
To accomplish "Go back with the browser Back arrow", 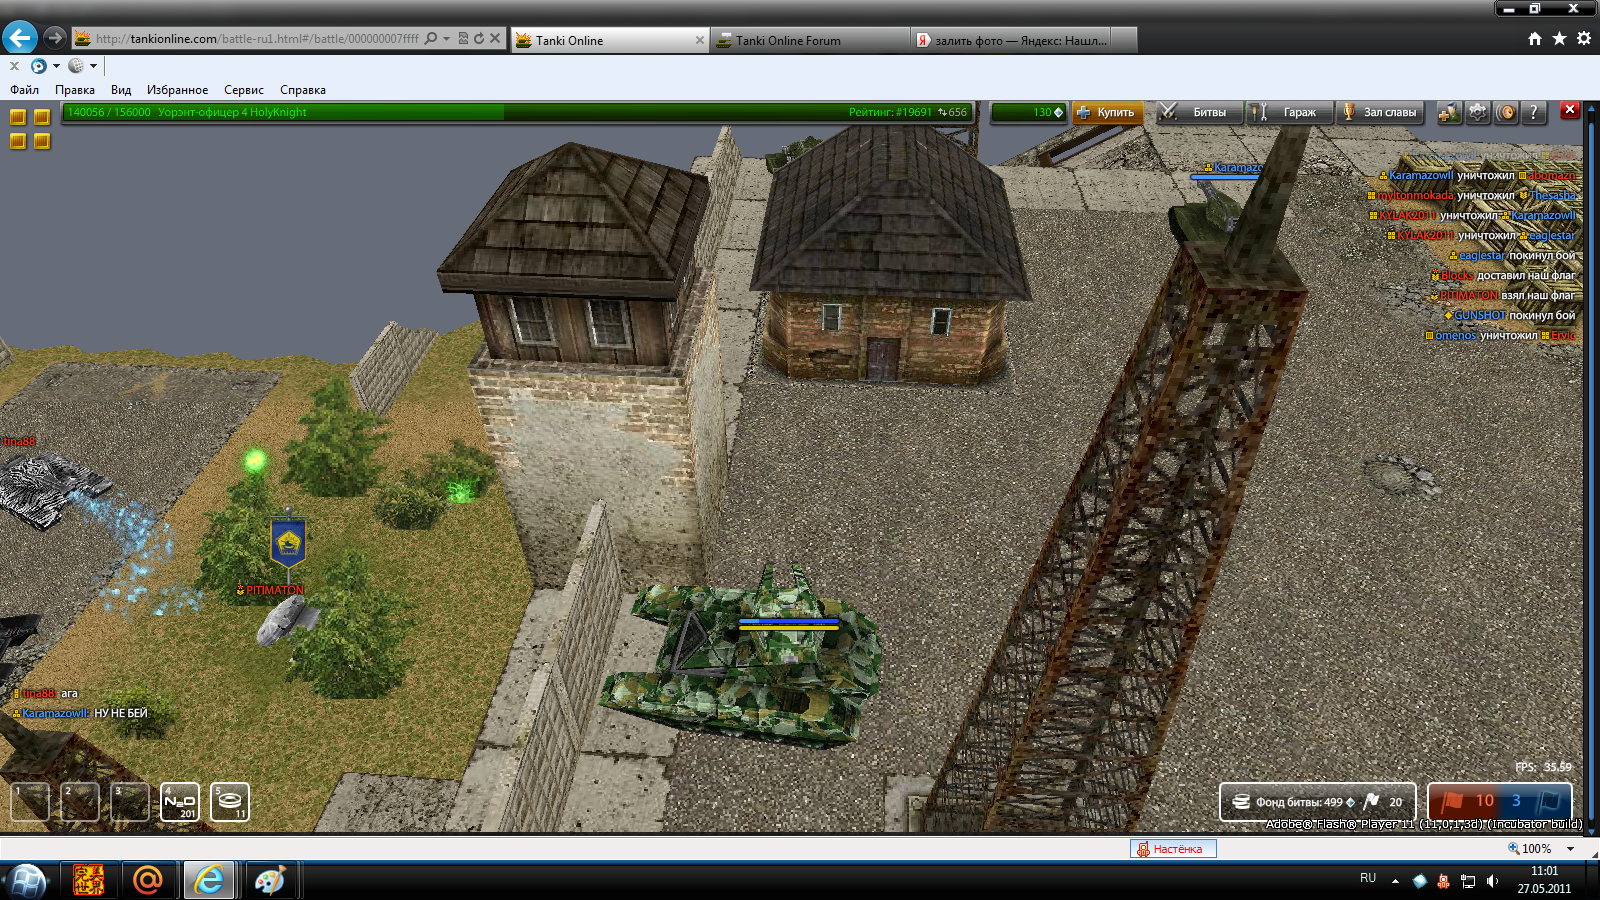I will tap(20, 38).
